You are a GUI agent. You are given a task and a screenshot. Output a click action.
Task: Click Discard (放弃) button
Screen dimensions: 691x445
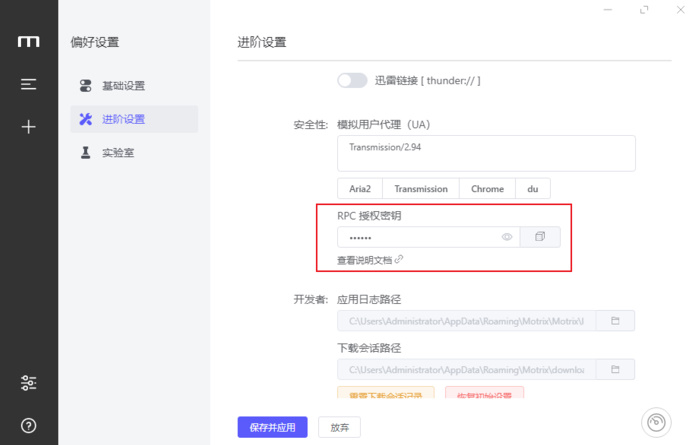pyautogui.click(x=339, y=427)
